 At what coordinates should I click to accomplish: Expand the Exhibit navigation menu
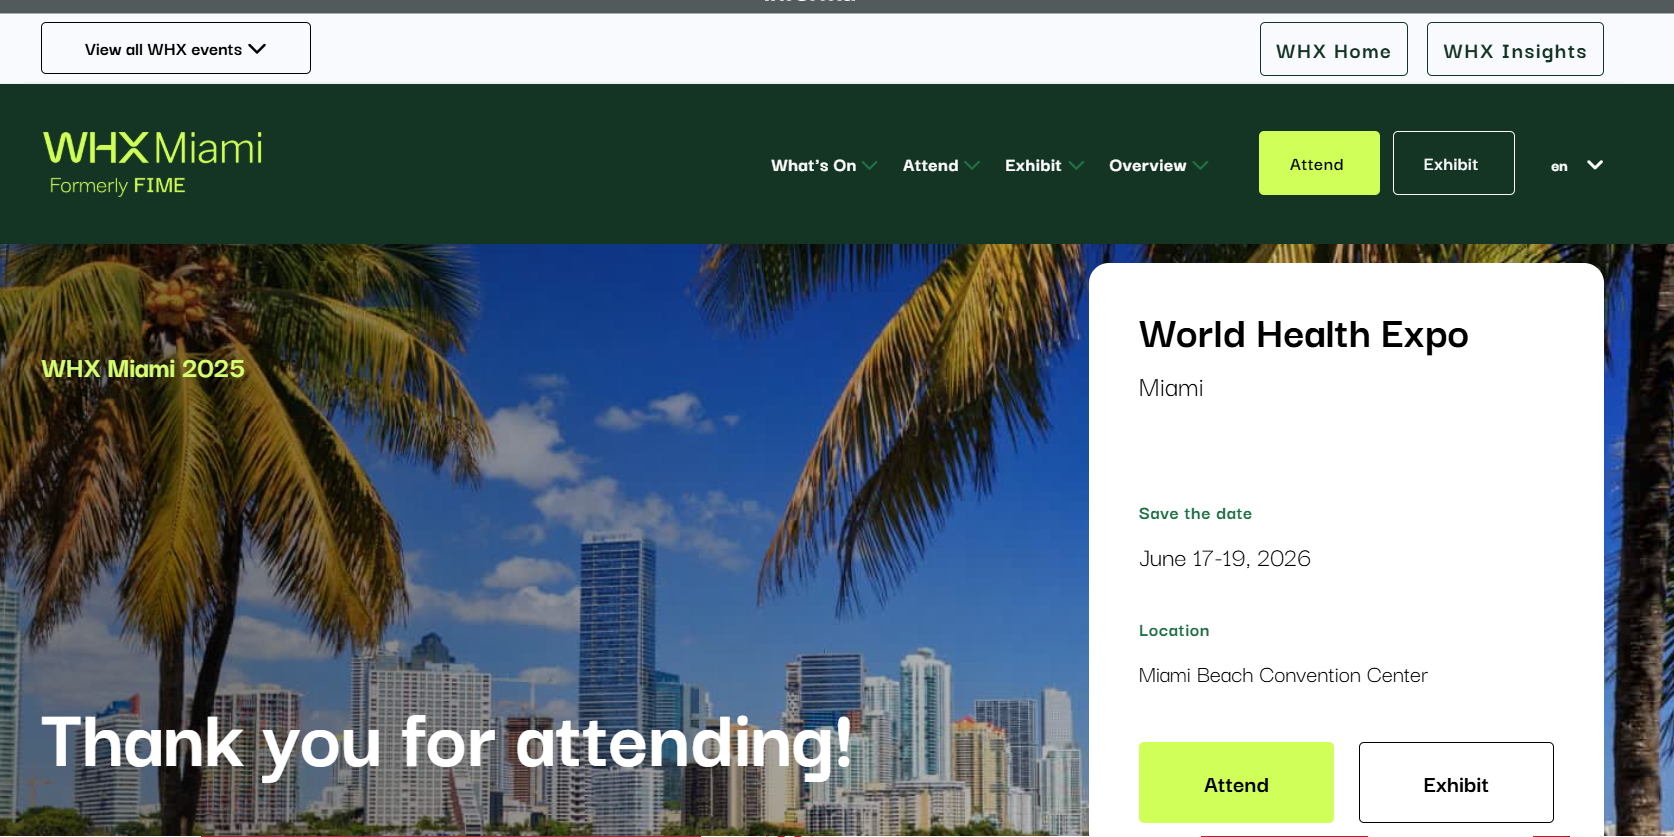coord(1033,166)
